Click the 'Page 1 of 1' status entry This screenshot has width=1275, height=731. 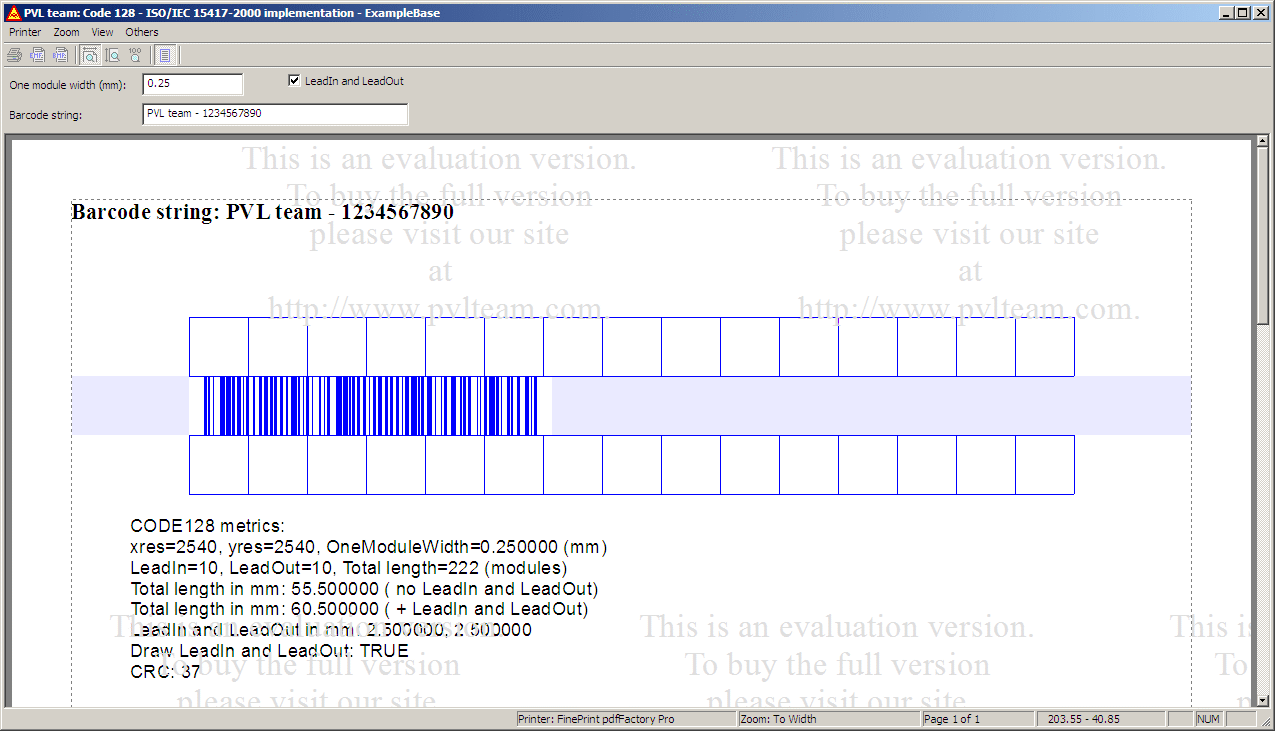(x=978, y=719)
